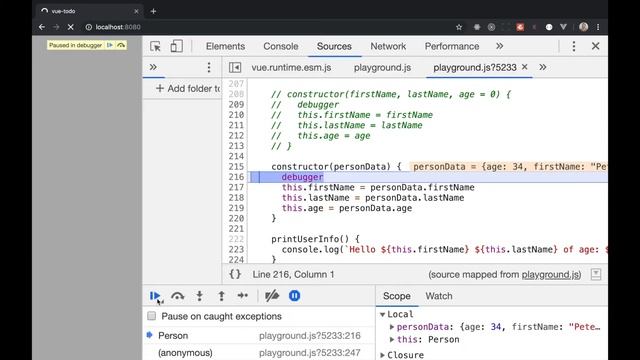Open the Elements tab

tap(225, 47)
